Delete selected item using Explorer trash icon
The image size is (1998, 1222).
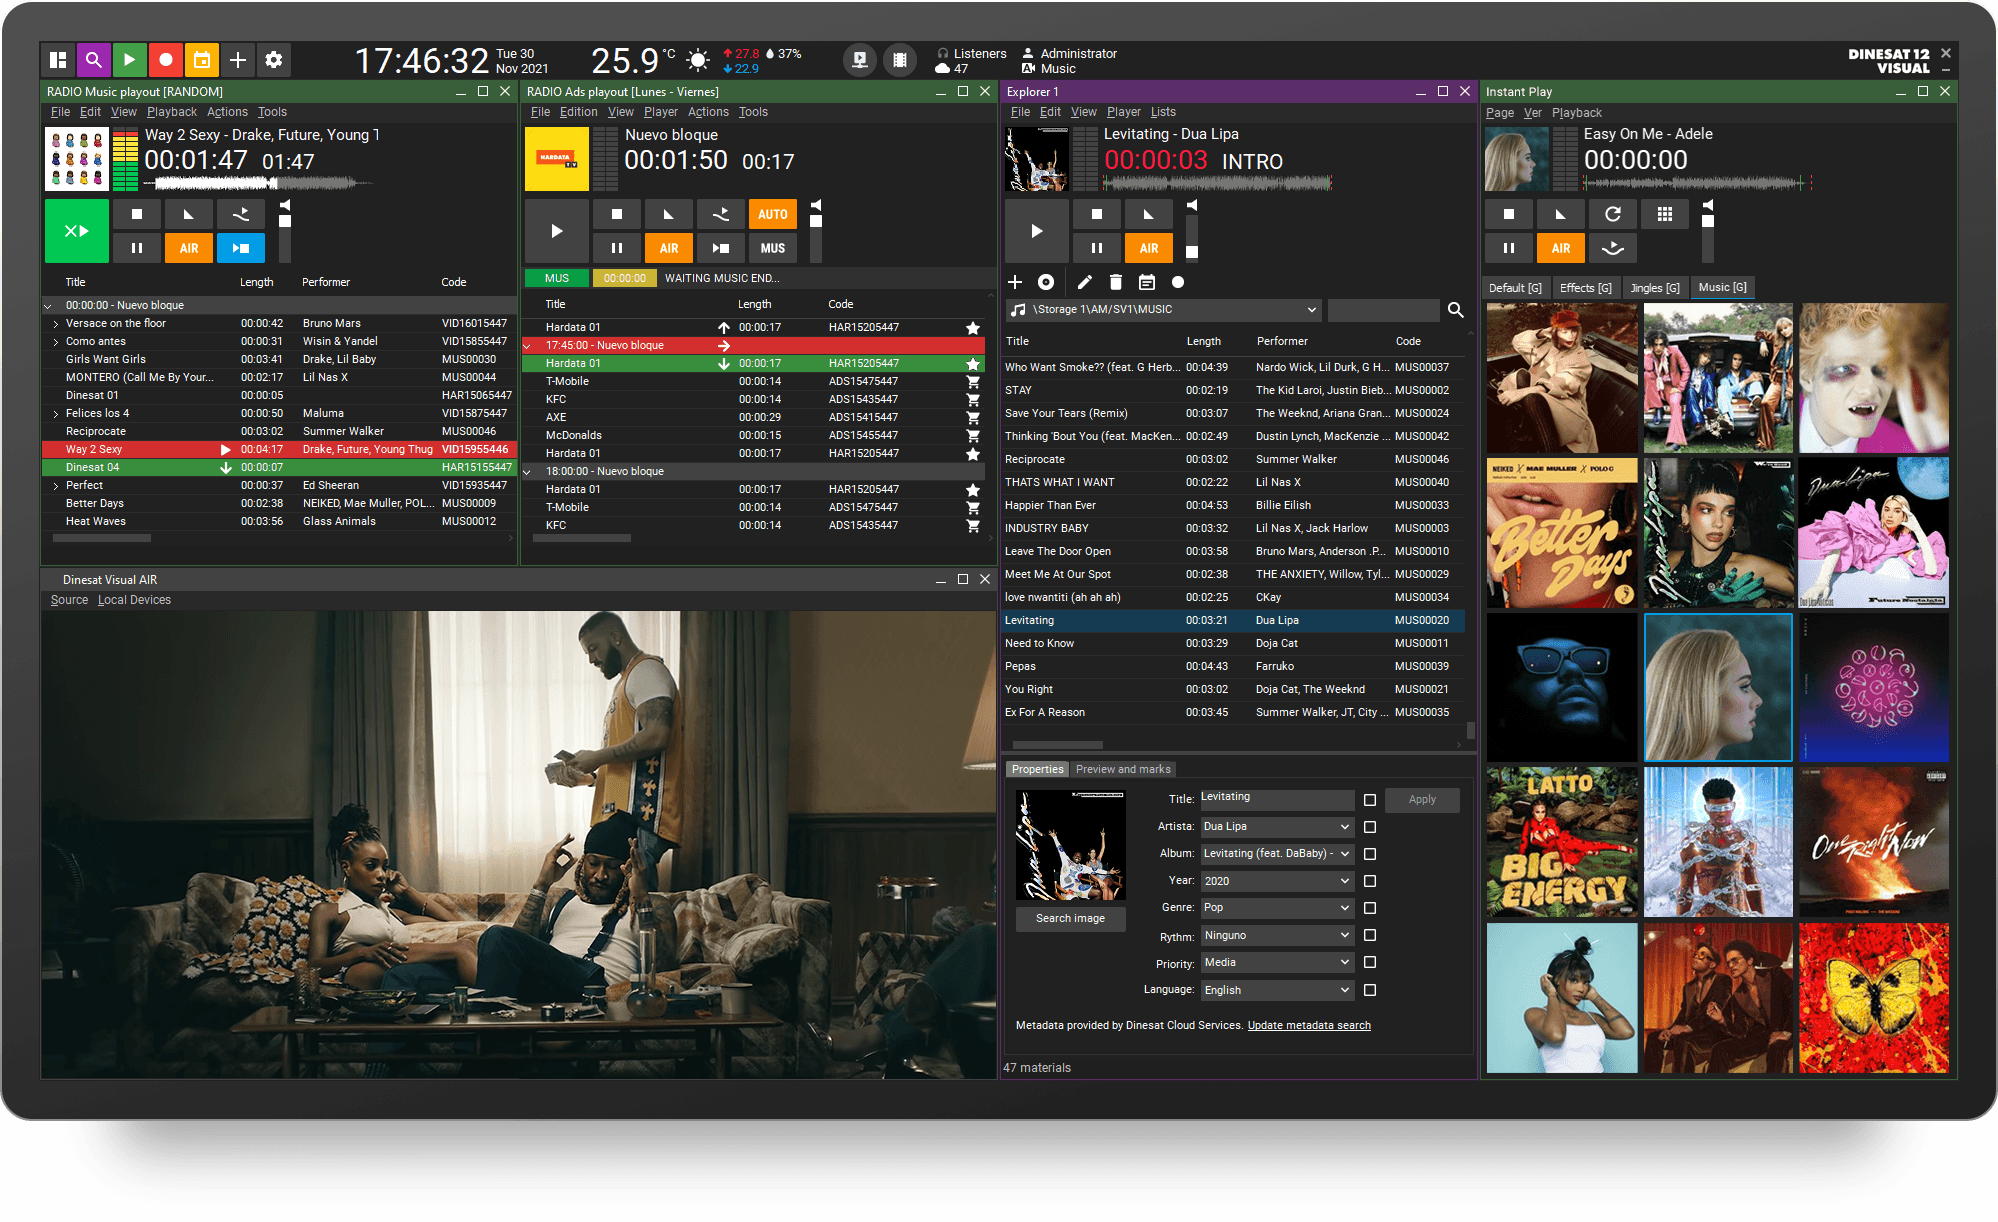point(1115,282)
